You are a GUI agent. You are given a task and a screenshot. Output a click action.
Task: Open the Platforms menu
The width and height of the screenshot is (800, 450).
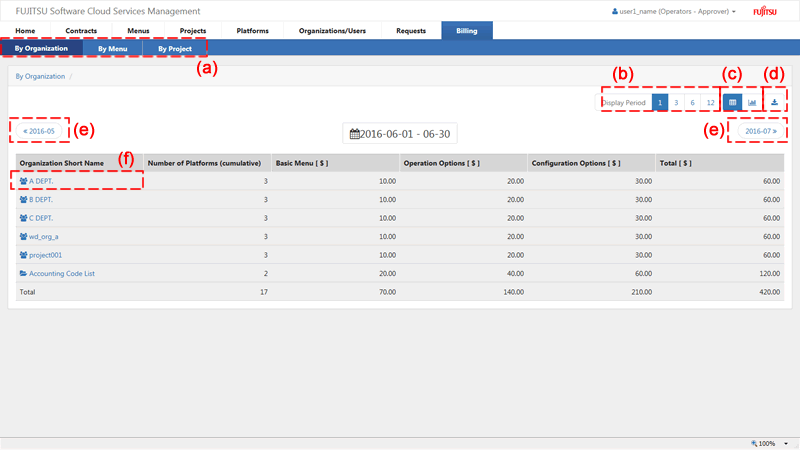[252, 31]
